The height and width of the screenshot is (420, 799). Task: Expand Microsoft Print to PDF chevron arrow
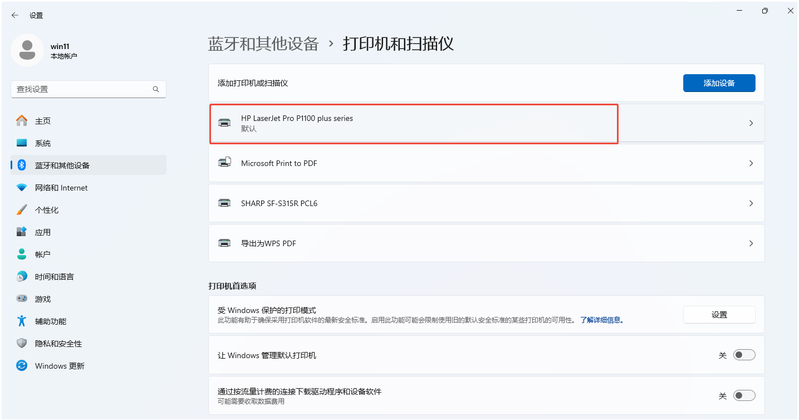751,163
